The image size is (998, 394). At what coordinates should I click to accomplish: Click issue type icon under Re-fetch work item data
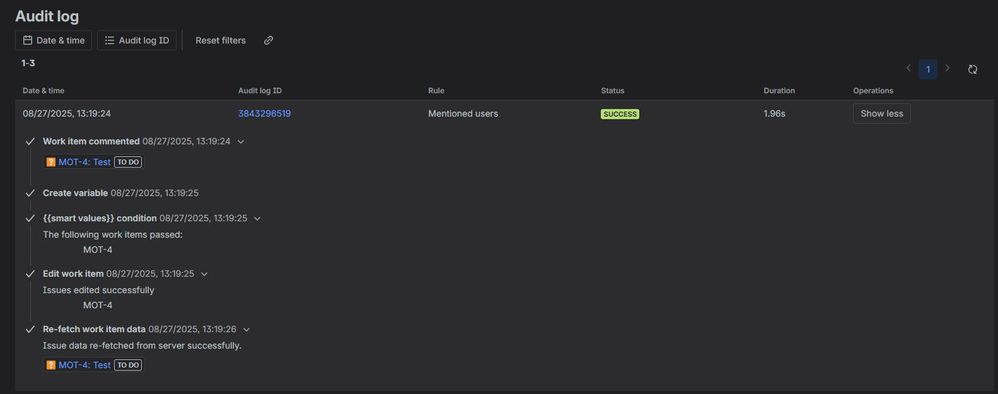51,365
